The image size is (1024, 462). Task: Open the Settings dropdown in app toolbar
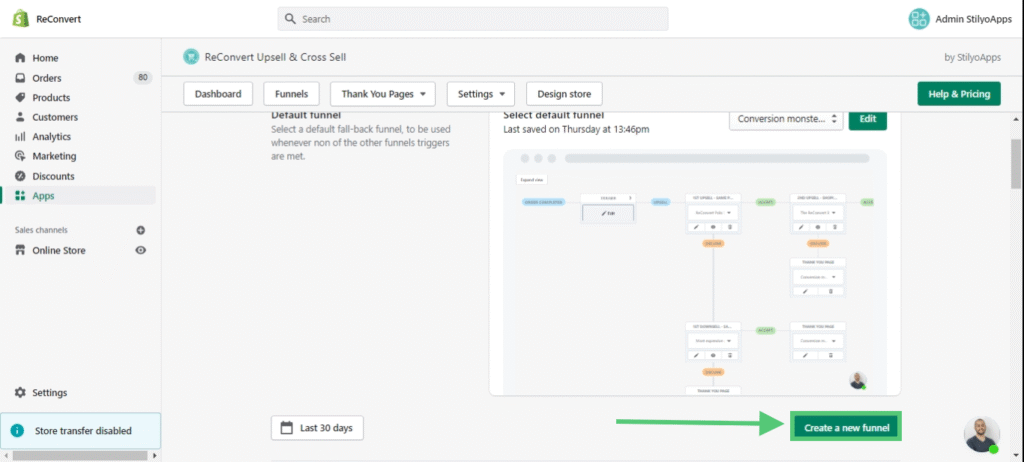point(481,94)
